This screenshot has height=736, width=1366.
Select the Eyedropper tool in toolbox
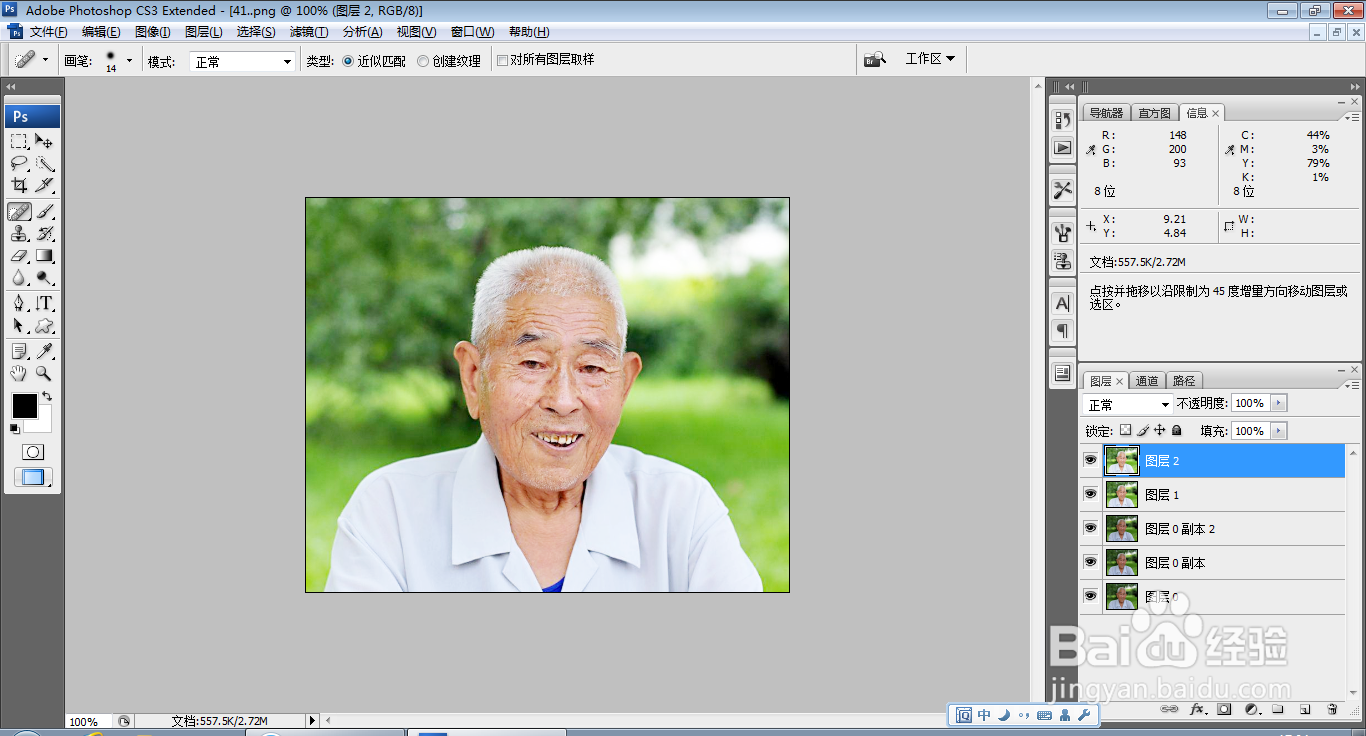(x=44, y=351)
